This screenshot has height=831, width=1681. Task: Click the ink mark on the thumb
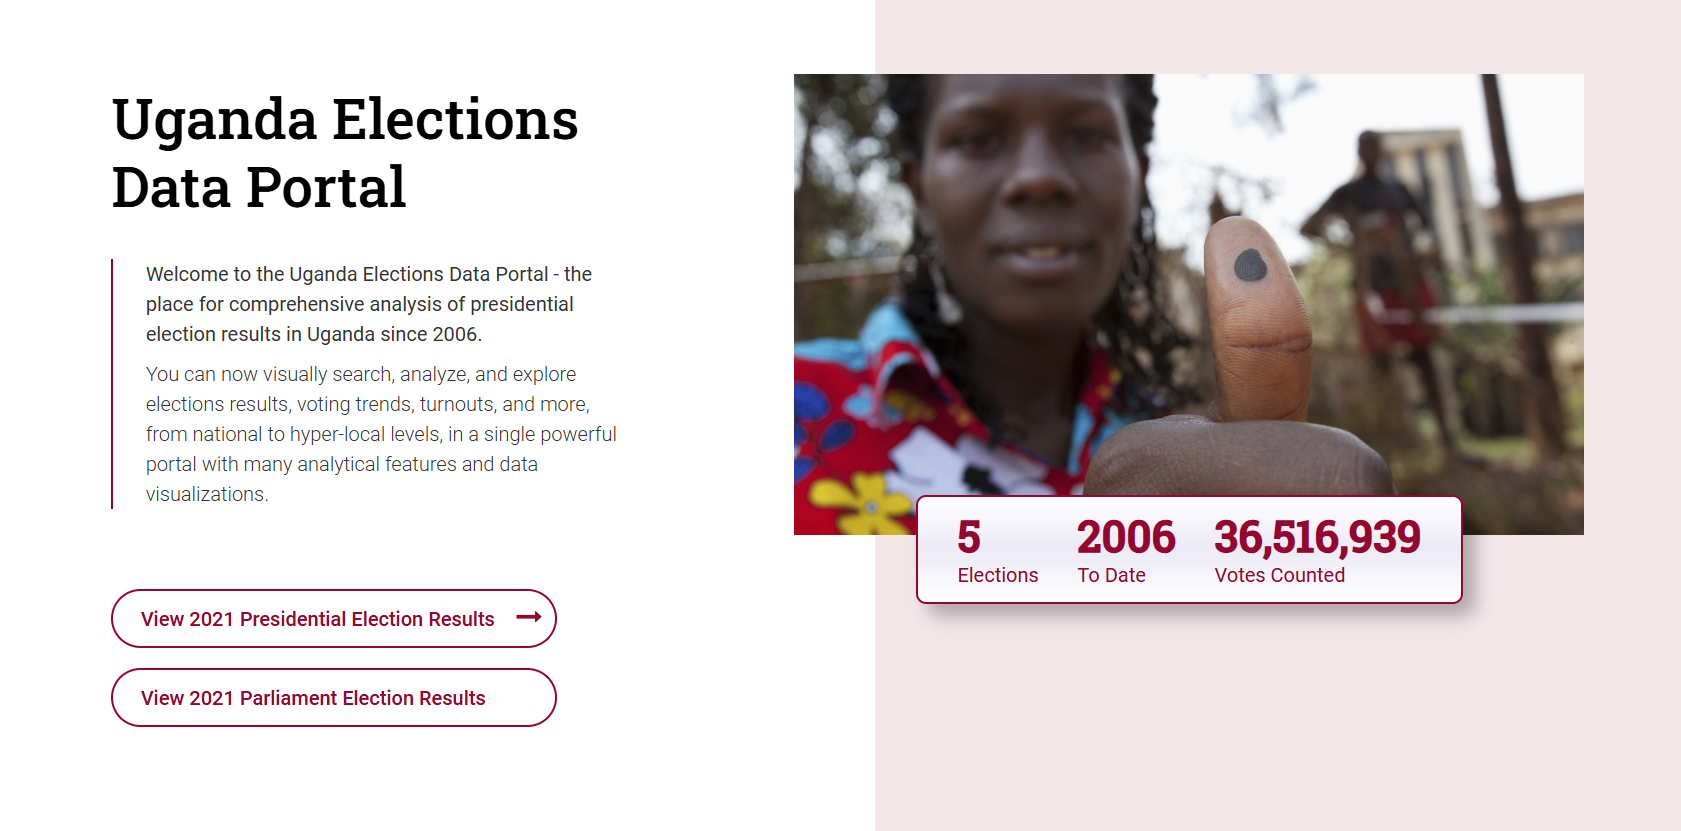(x=1250, y=265)
